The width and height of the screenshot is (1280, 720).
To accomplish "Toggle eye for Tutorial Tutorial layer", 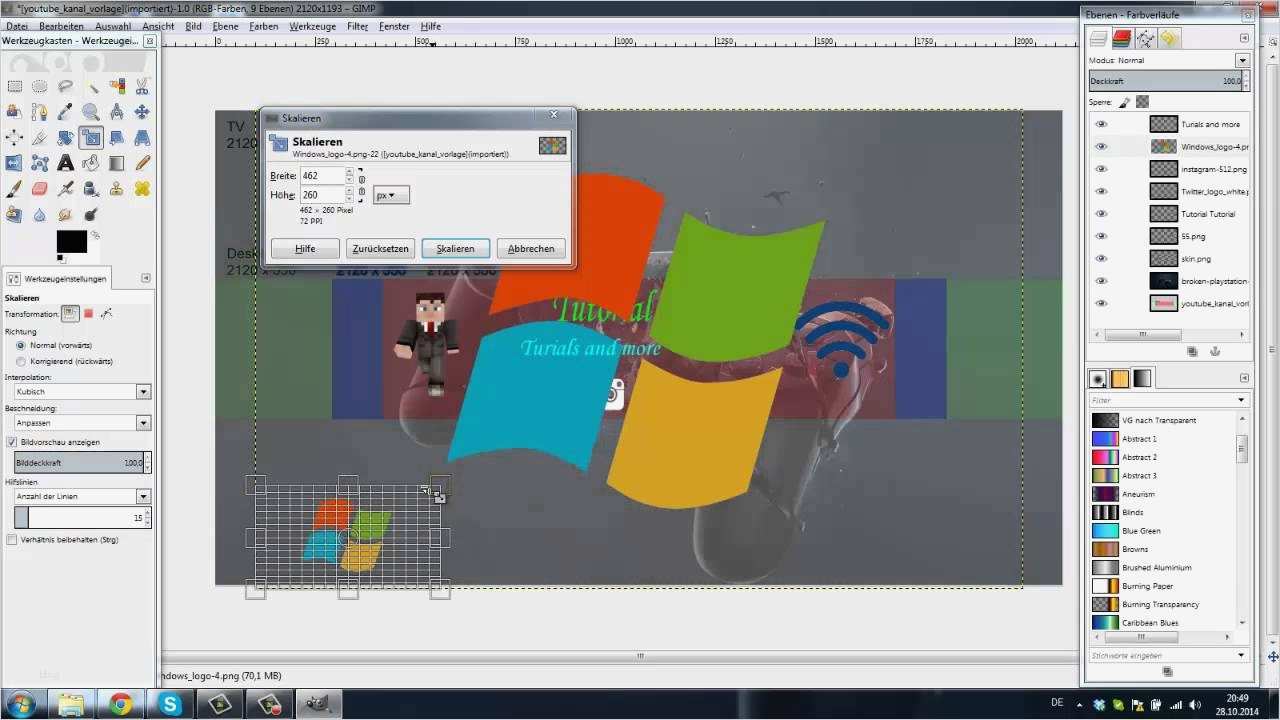I will tap(1101, 214).
